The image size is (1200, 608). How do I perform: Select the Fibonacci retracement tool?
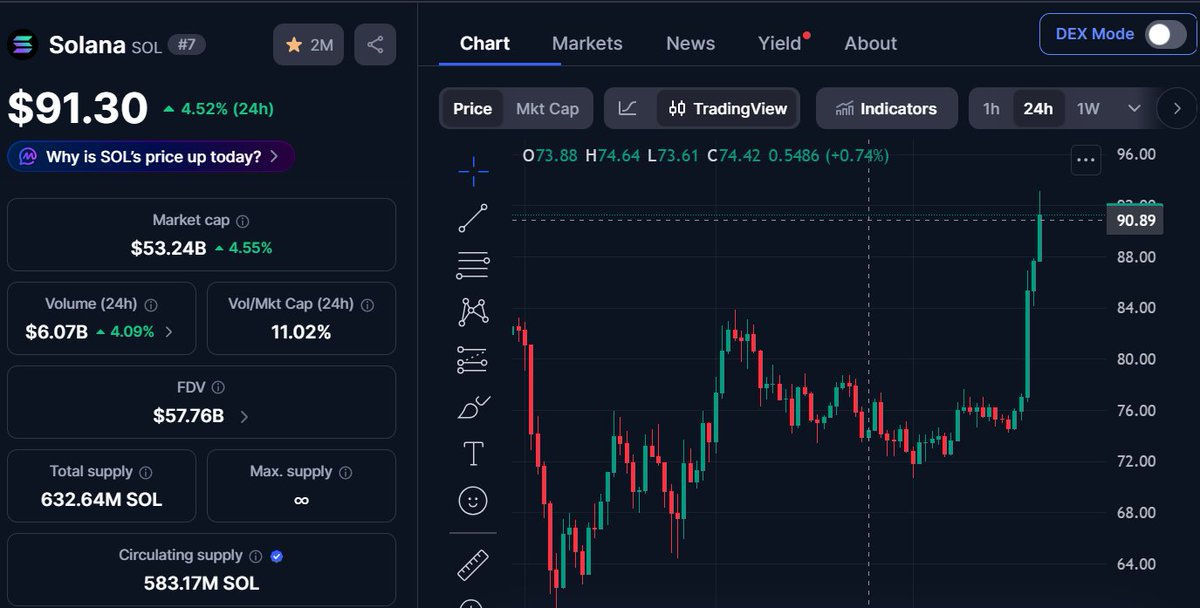(x=473, y=265)
